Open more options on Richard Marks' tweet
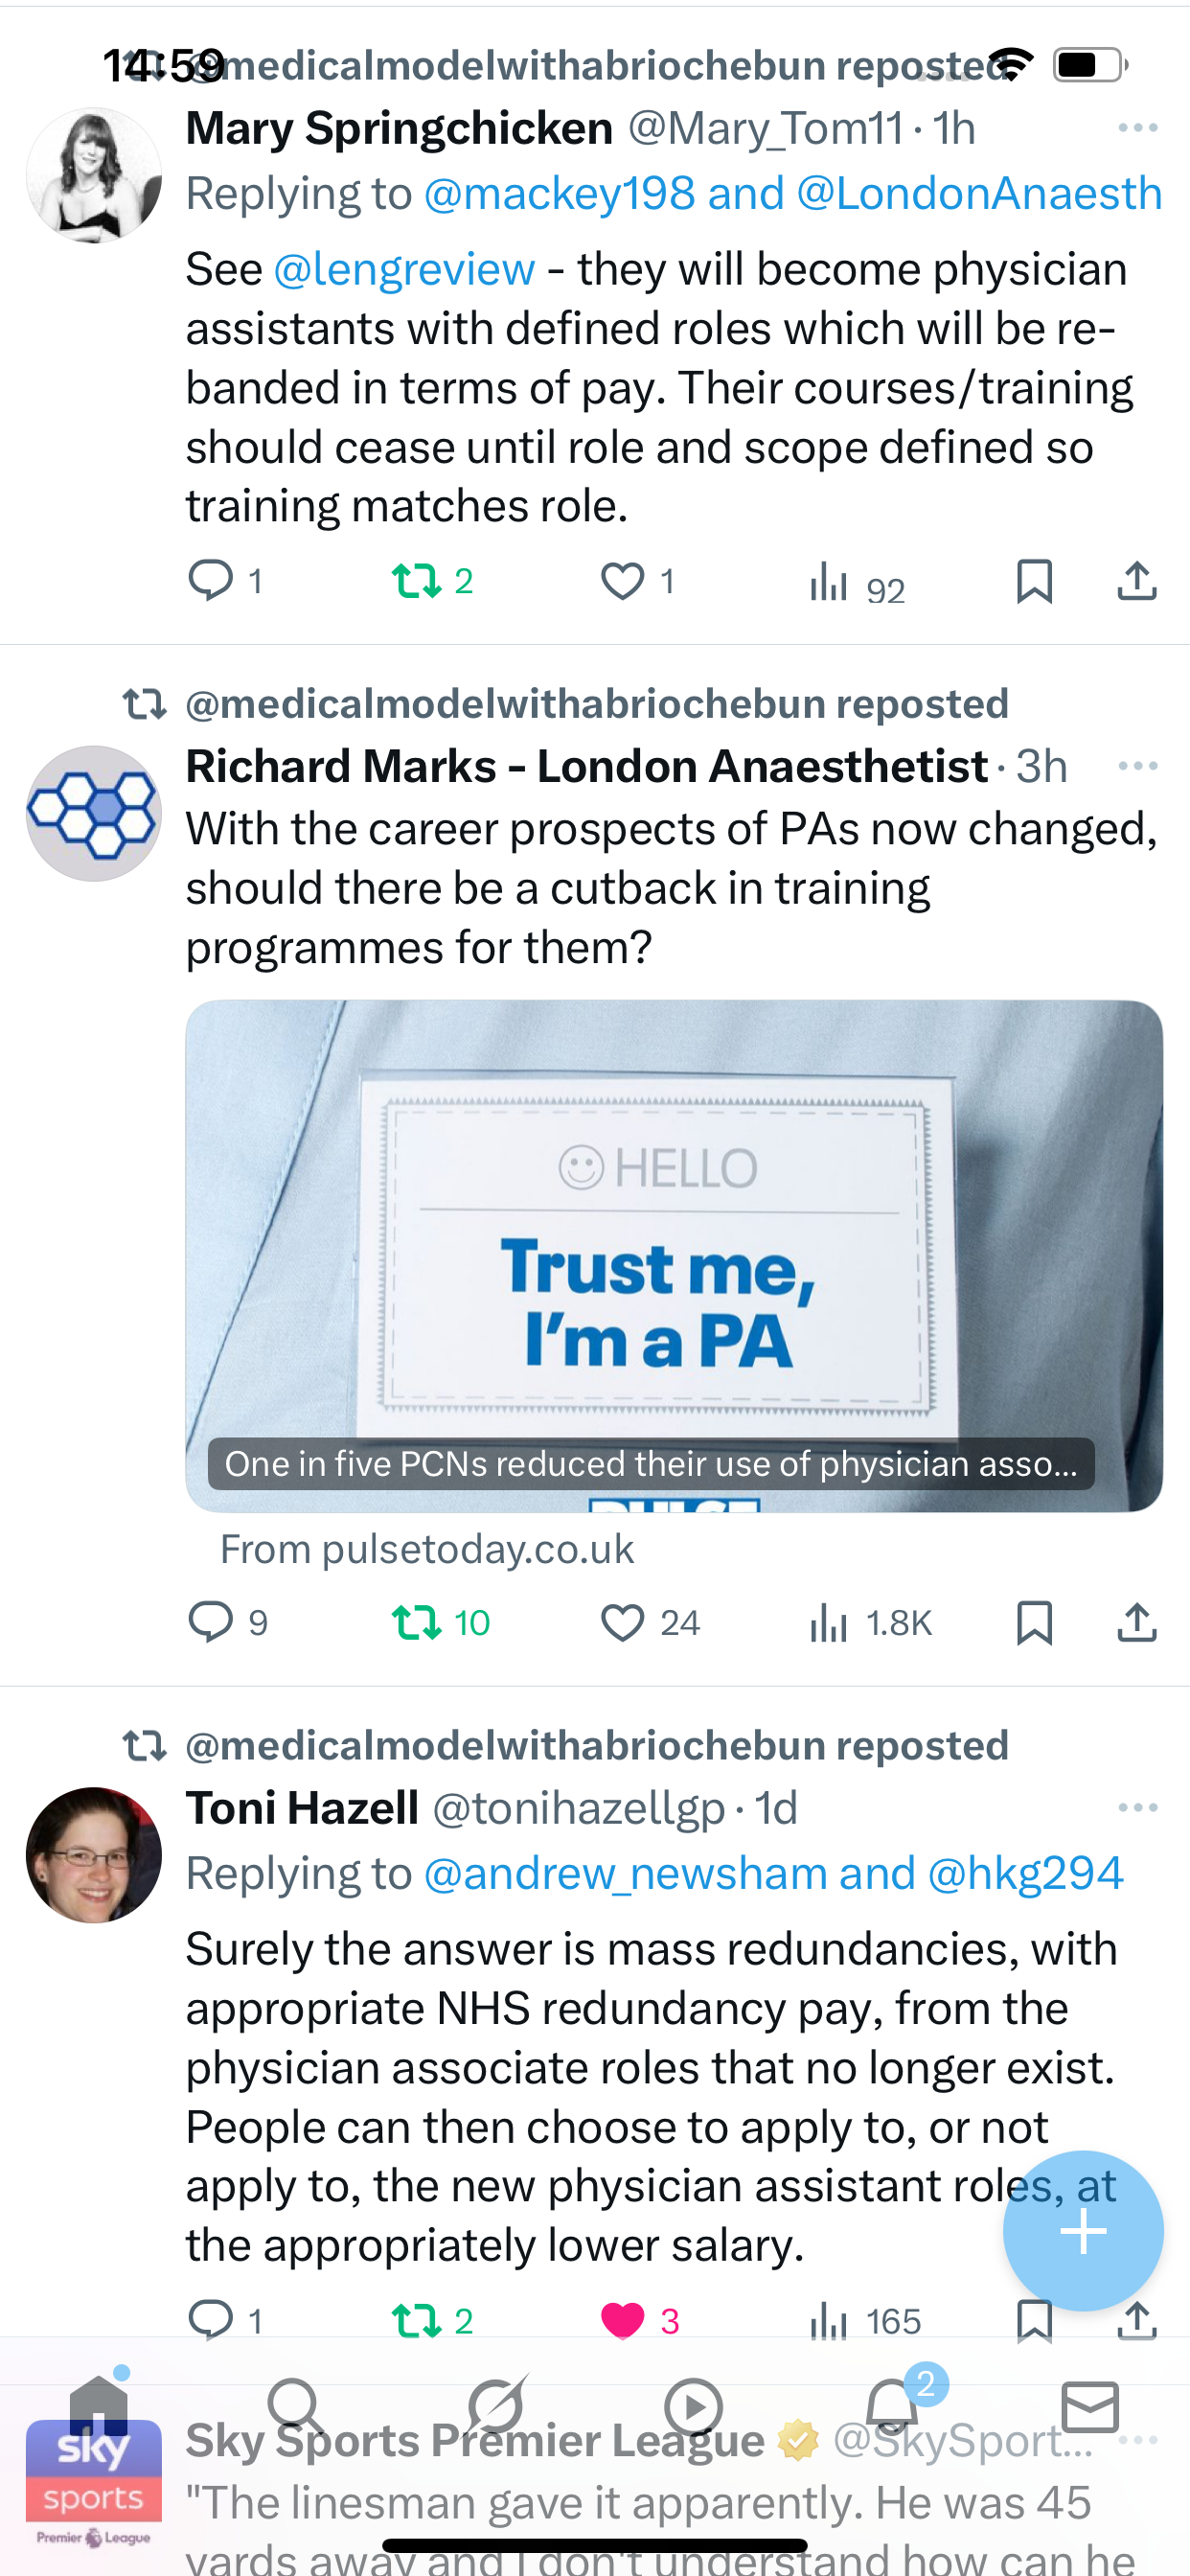Screen dimensions: 1190x2576 point(1137,767)
